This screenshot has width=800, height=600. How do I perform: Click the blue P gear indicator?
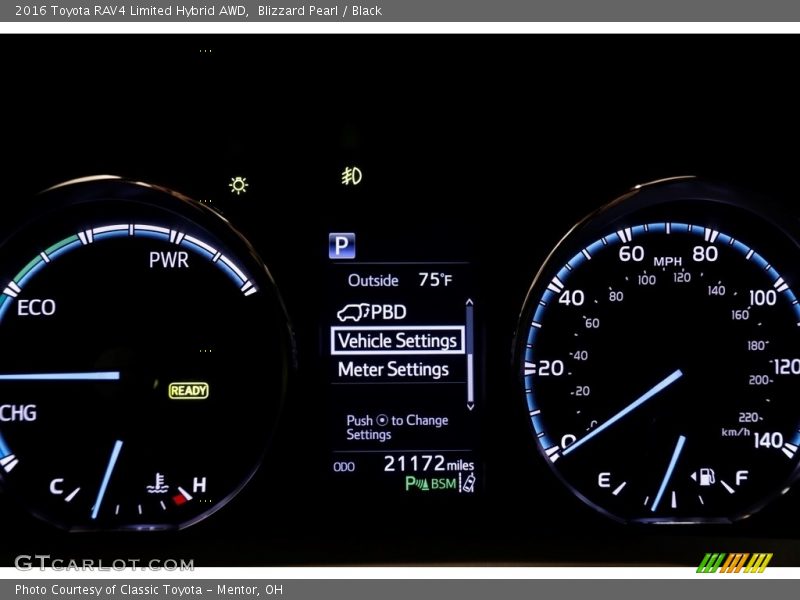click(342, 246)
